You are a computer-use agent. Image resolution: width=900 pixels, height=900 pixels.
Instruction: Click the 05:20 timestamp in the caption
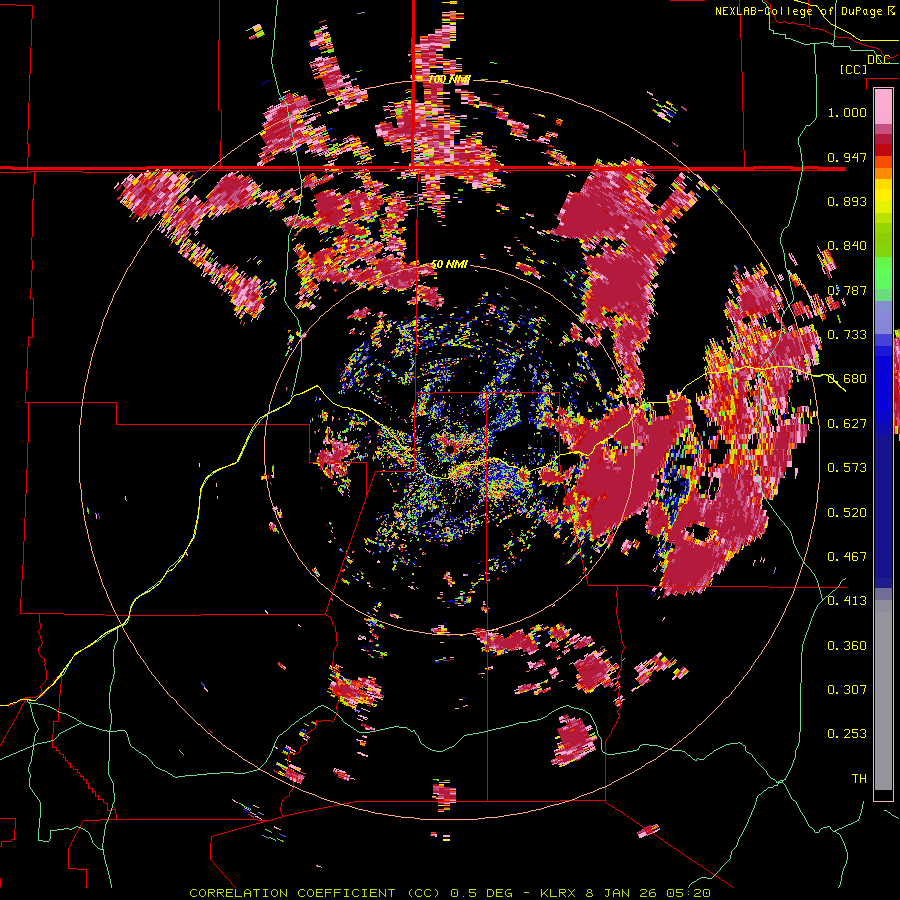click(x=688, y=893)
